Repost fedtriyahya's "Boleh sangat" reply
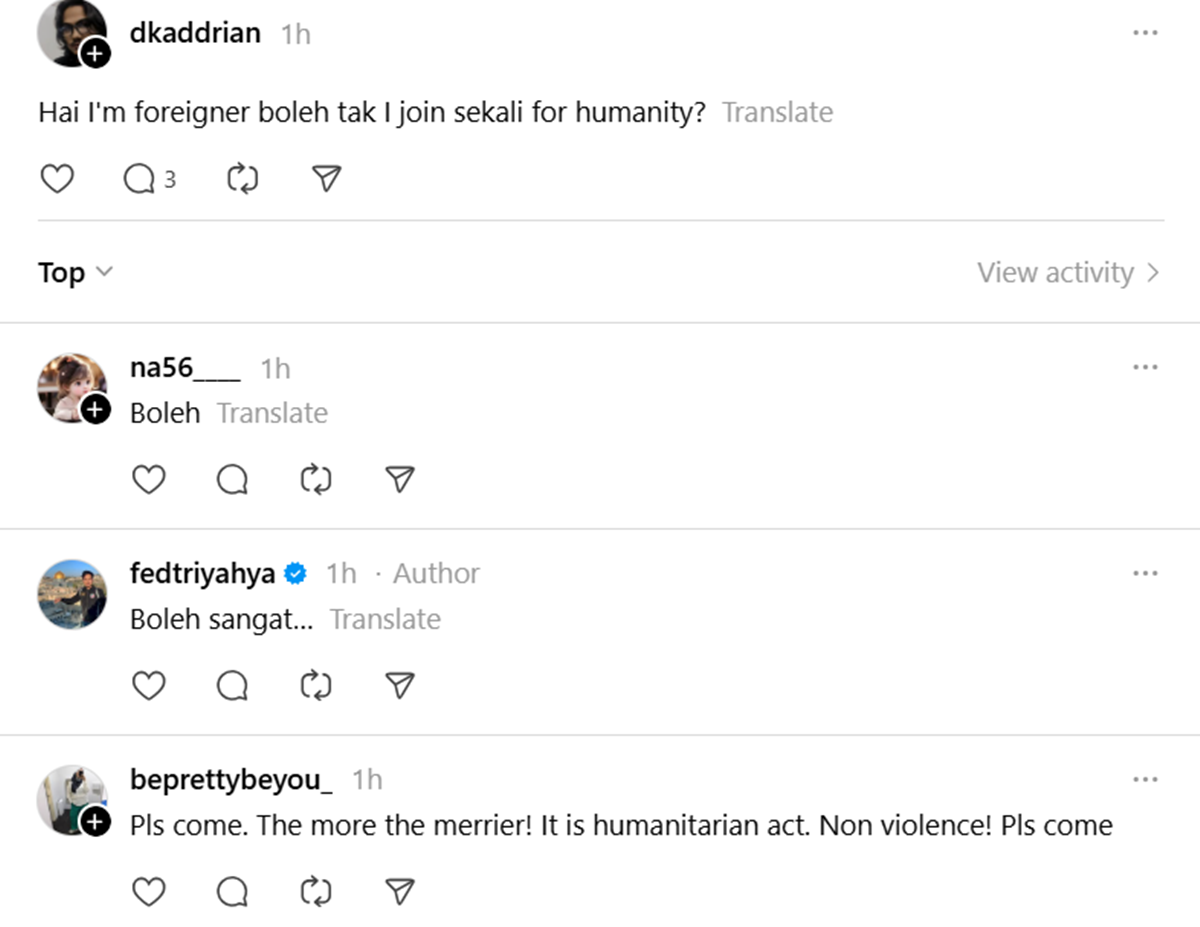The image size is (1200, 927). point(316,686)
